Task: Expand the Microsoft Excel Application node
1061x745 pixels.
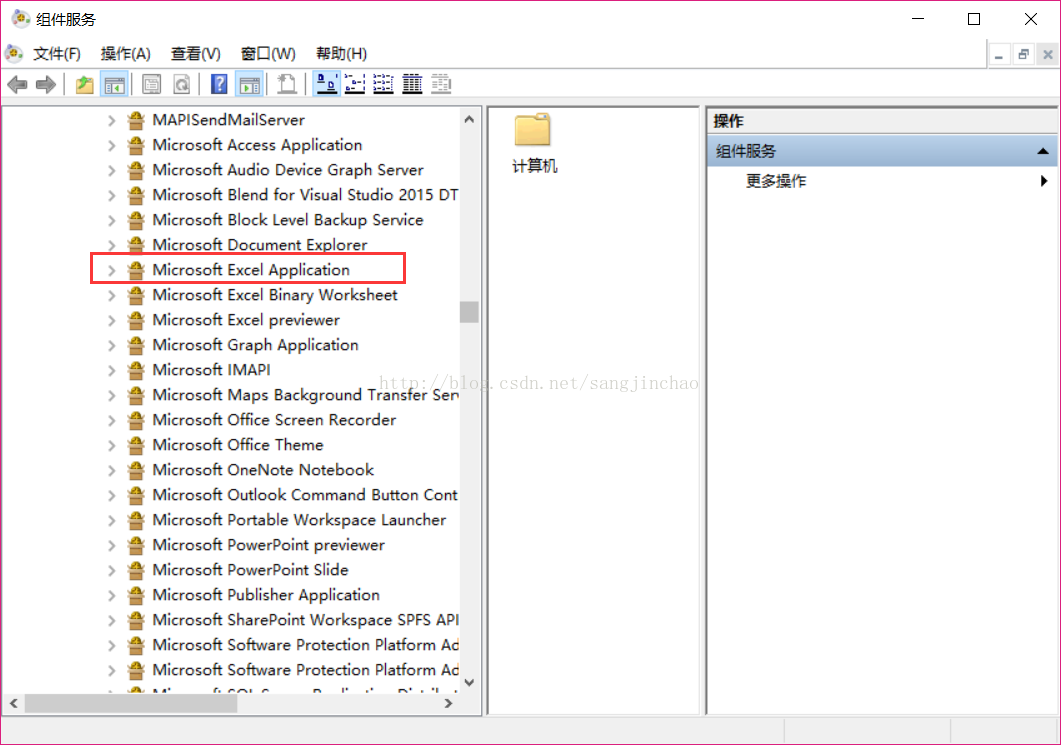Action: pyautogui.click(x=110, y=269)
